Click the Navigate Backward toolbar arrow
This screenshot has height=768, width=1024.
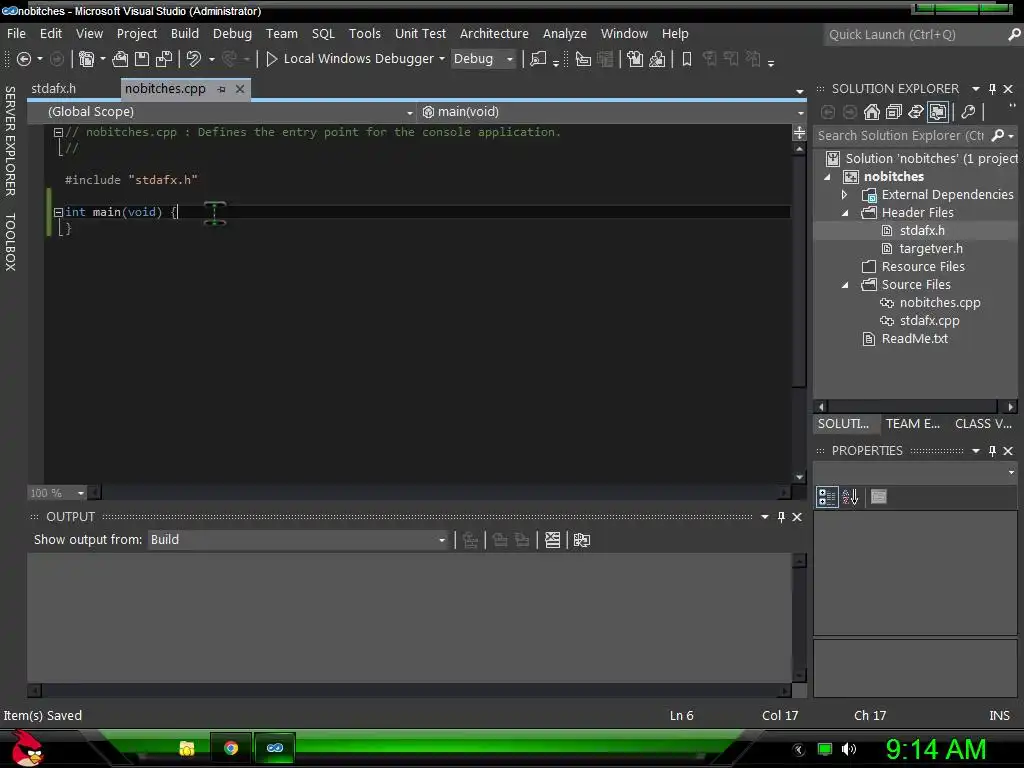tap(24, 59)
